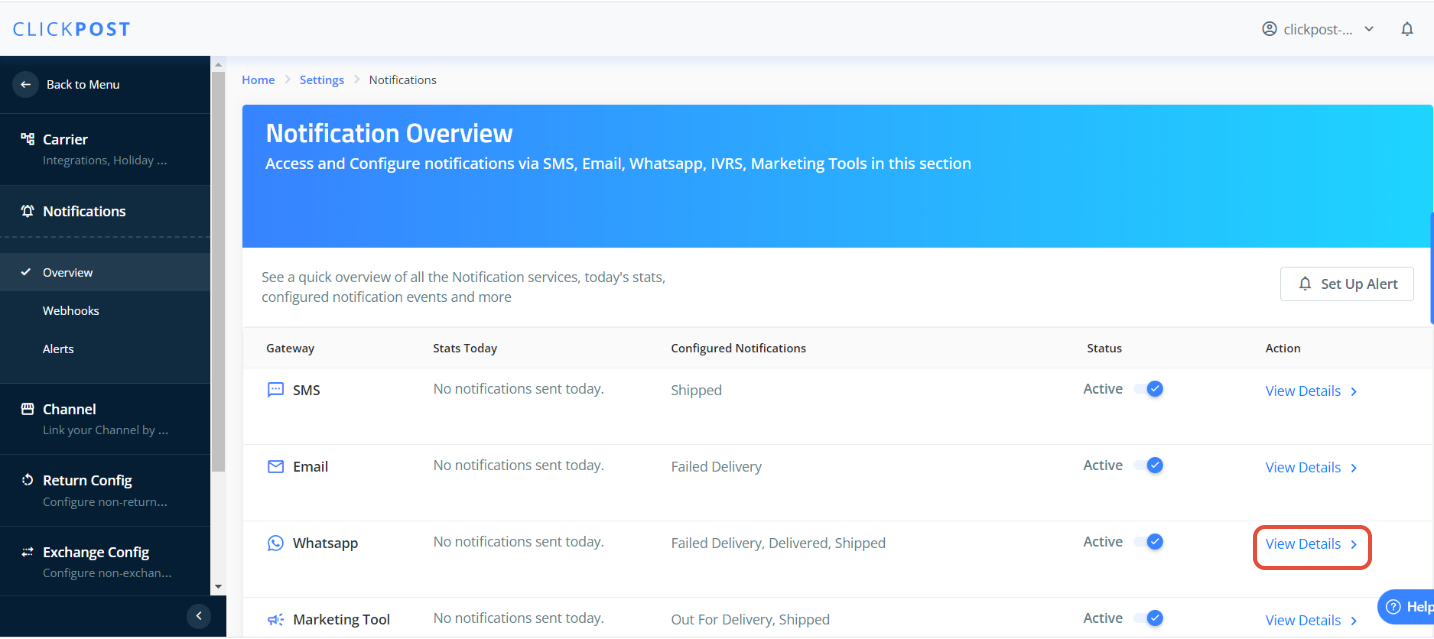The width and height of the screenshot is (1434, 639).
Task: Click the ClickPost logo
Action: tap(71, 29)
